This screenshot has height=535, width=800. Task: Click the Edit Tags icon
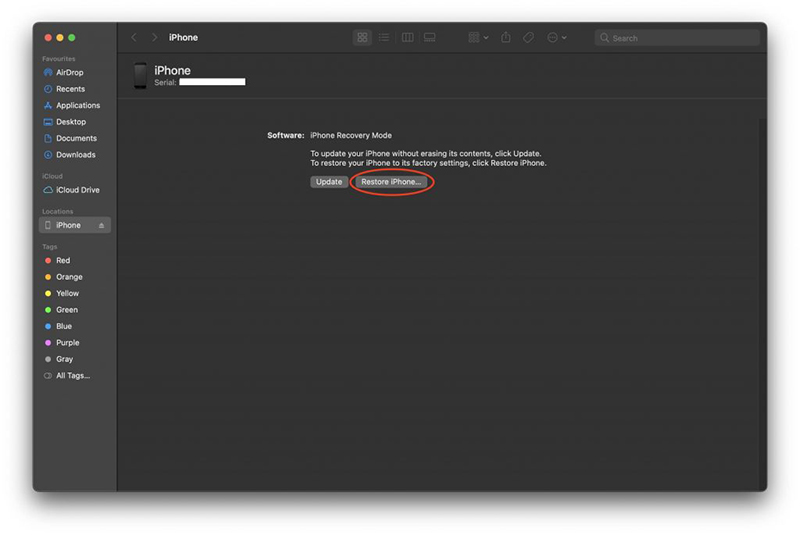click(x=528, y=38)
